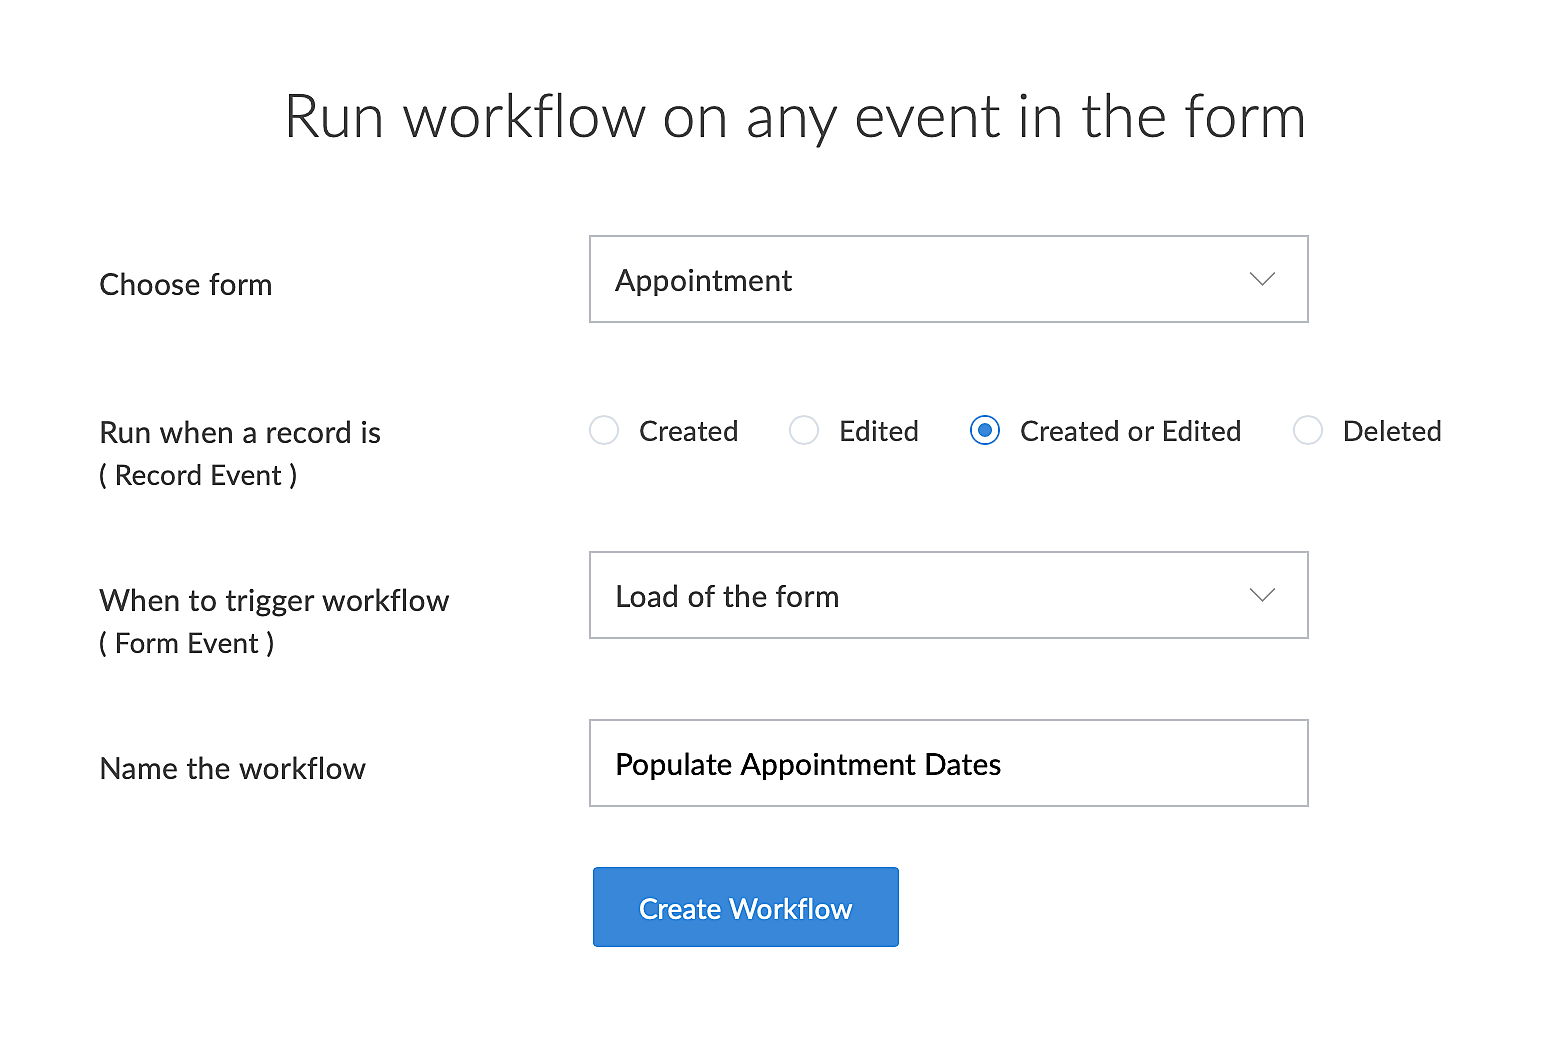Click the "Deleted" option label text
Image resolution: width=1552 pixels, height=1046 pixels.
coord(1391,432)
